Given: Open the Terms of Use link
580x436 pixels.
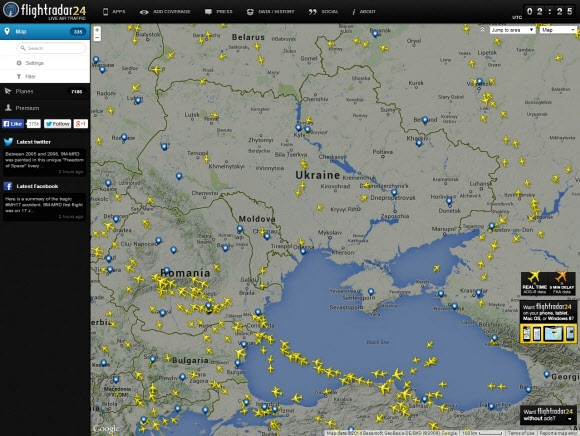Looking at the screenshot, I should (521, 433).
